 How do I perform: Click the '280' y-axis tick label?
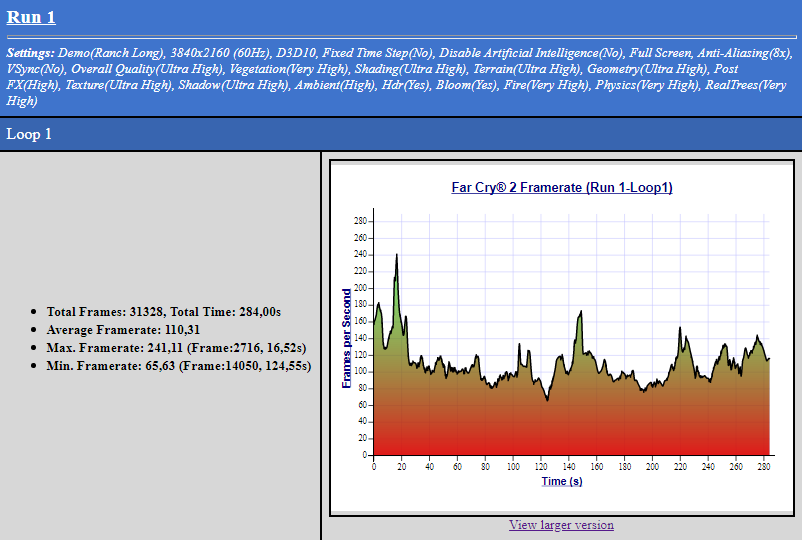[x=360, y=221]
